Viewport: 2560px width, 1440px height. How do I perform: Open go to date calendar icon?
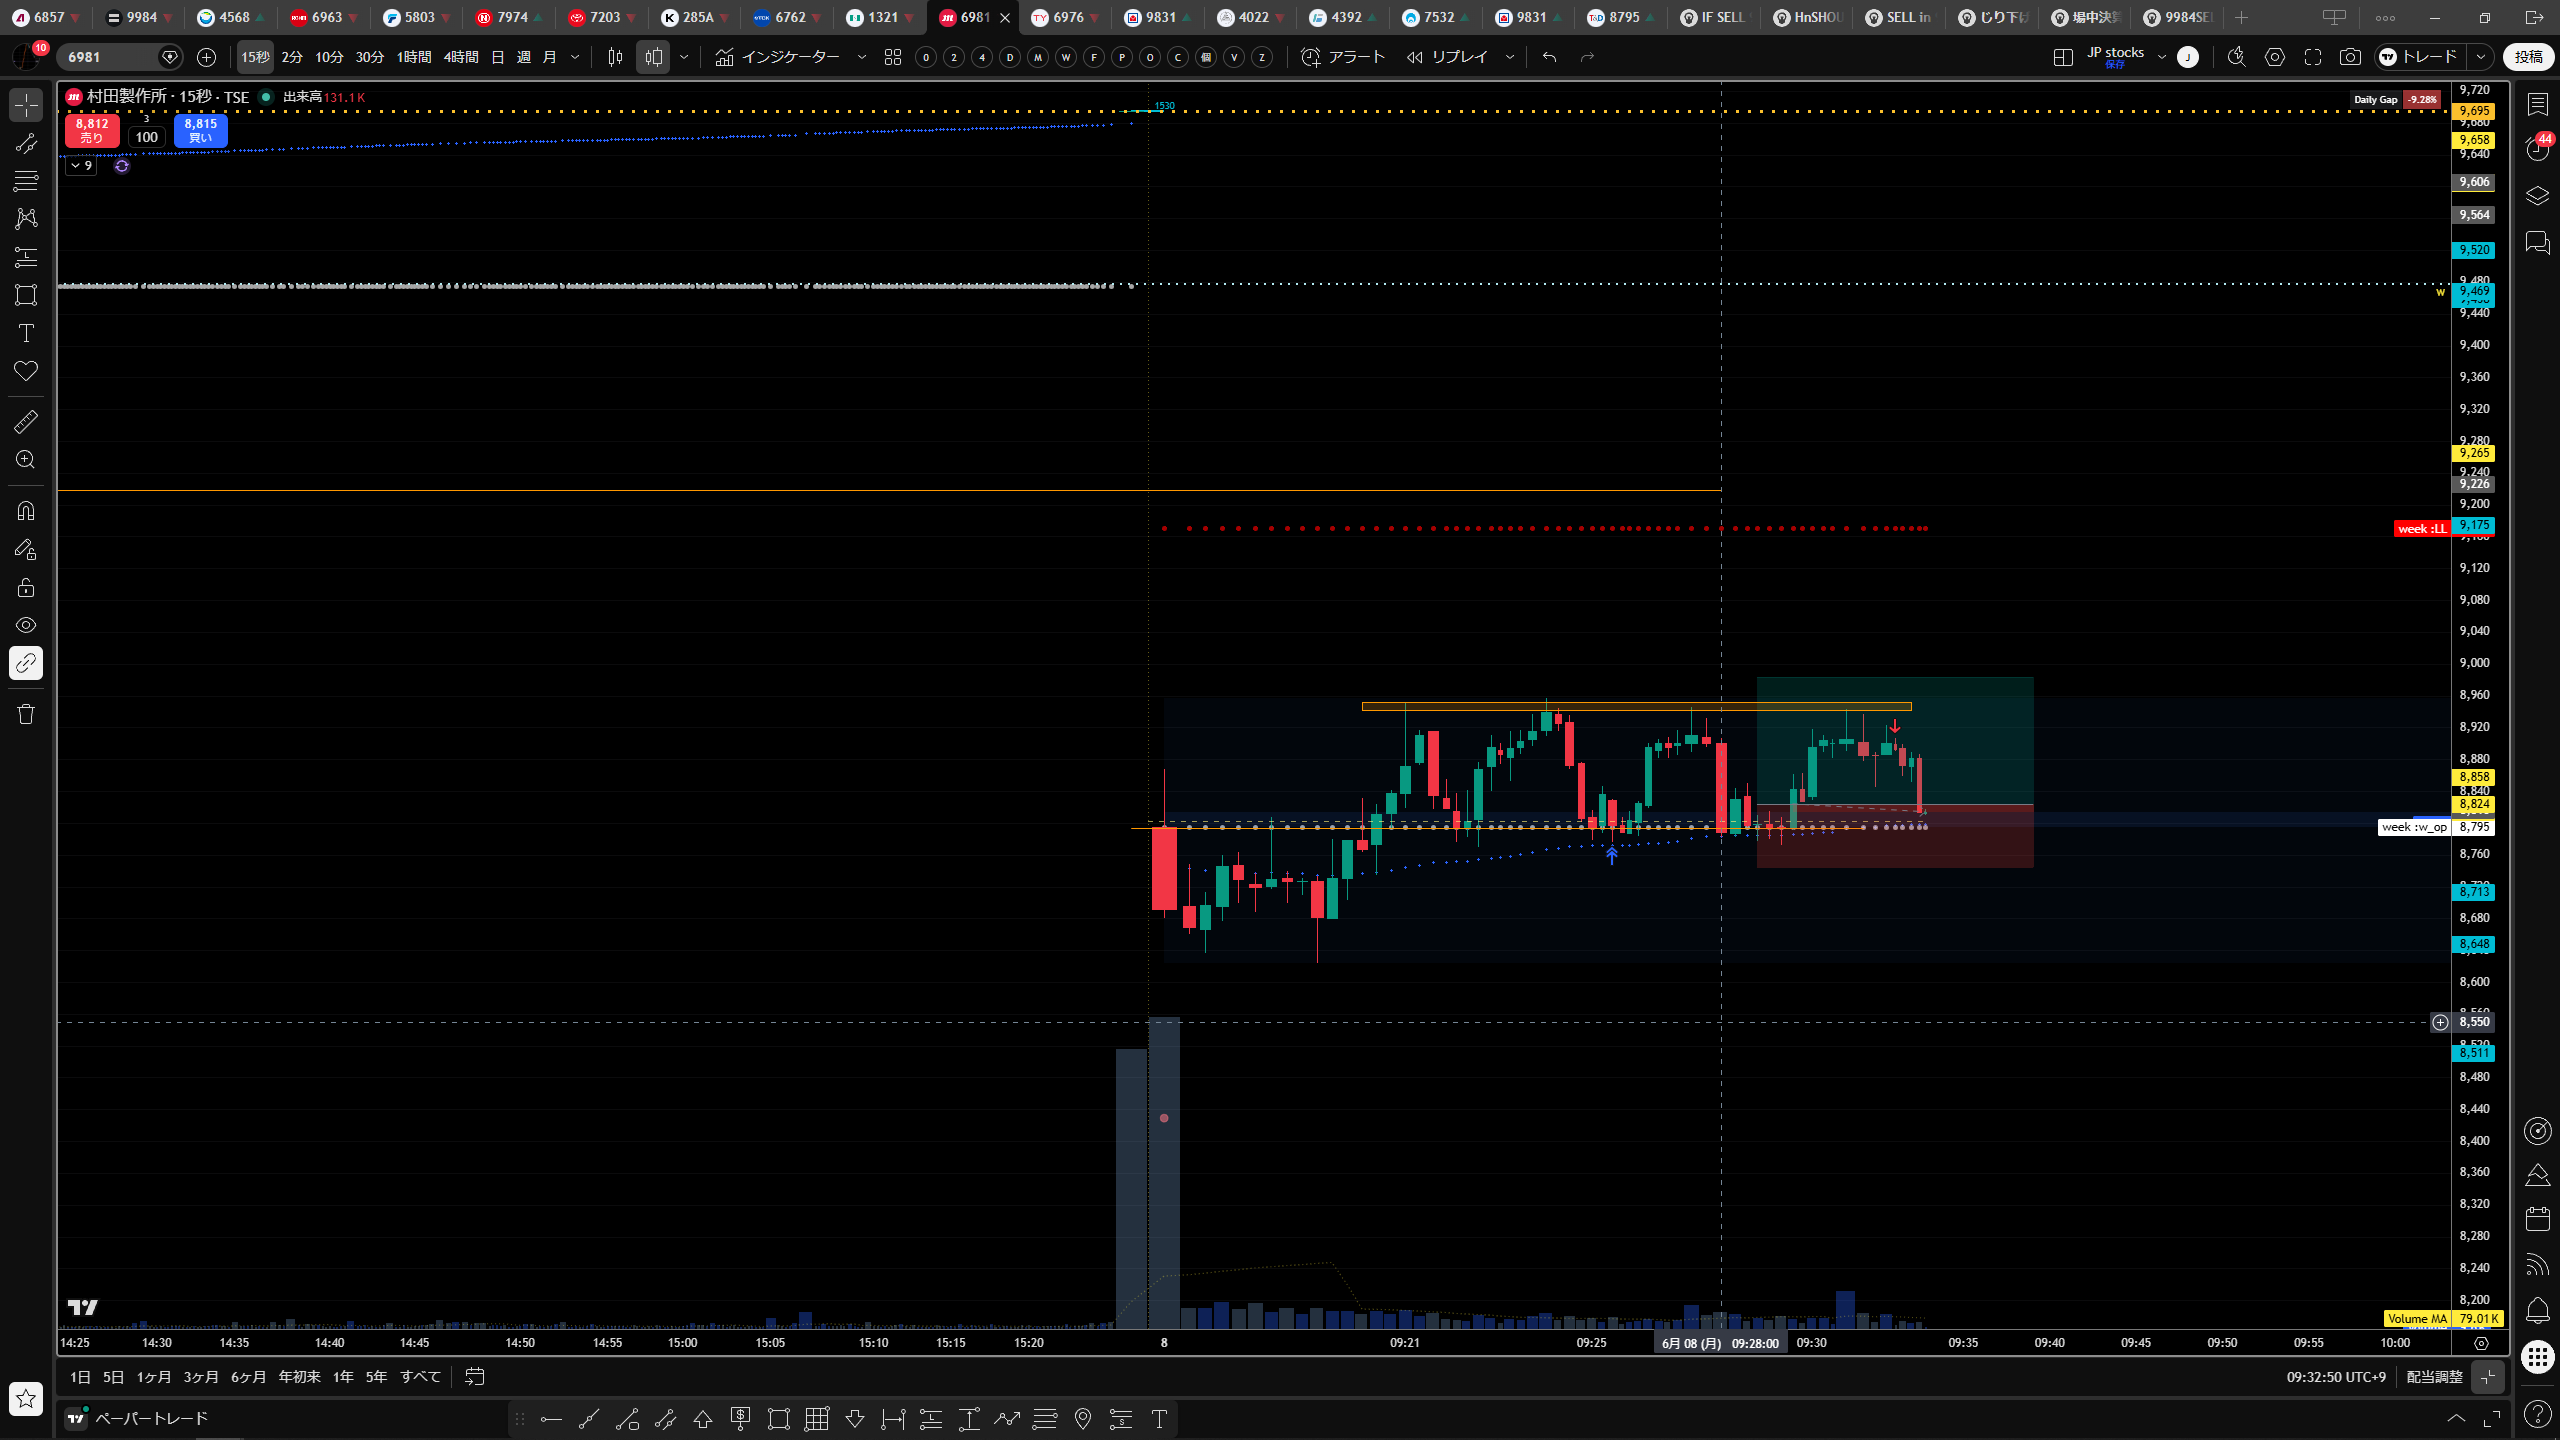[475, 1377]
